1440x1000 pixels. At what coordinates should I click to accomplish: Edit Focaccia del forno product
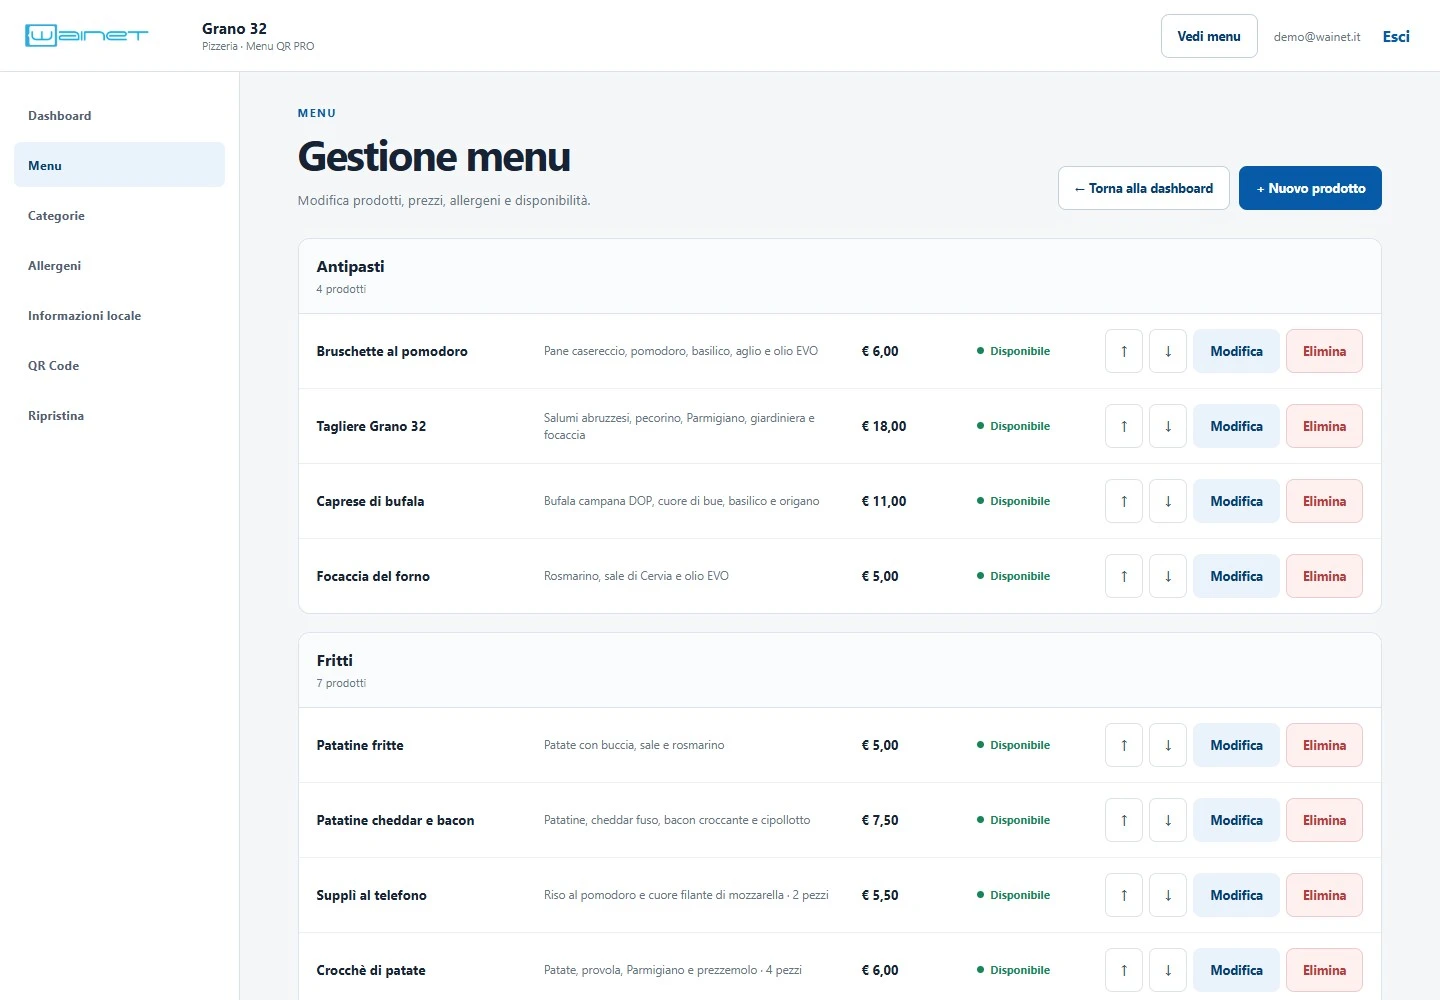[1236, 576]
